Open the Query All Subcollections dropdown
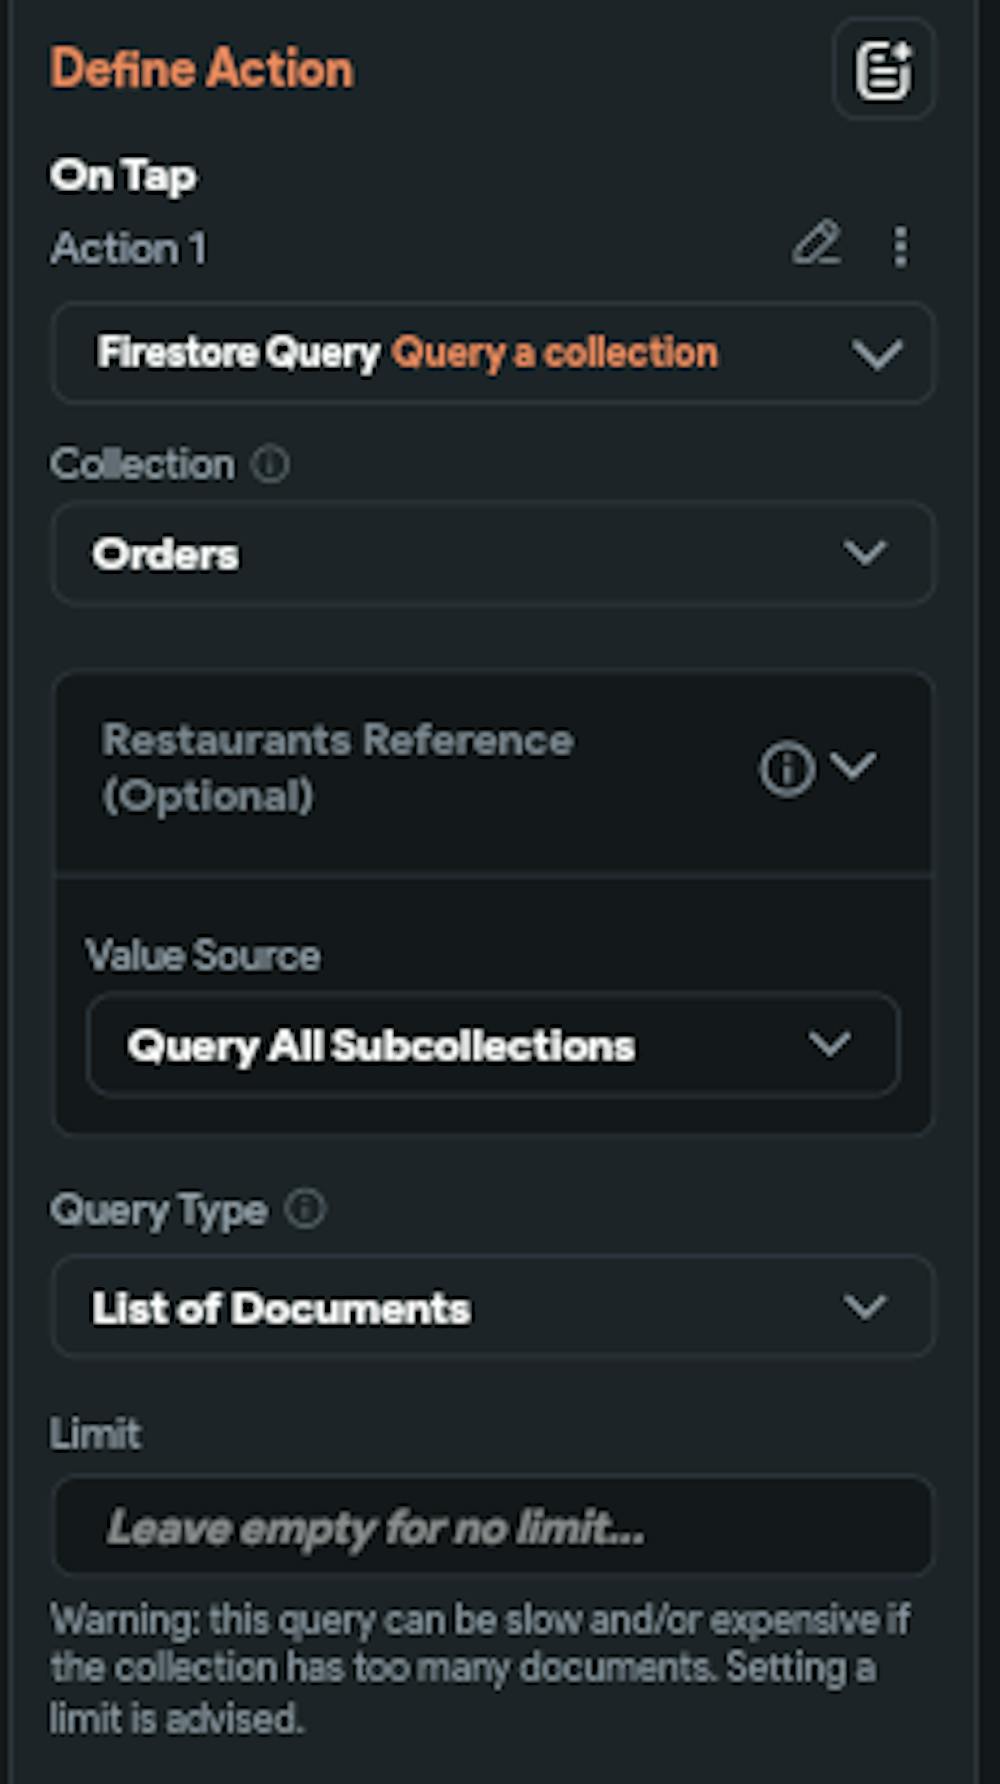This screenshot has width=1000, height=1784. tap(492, 1046)
